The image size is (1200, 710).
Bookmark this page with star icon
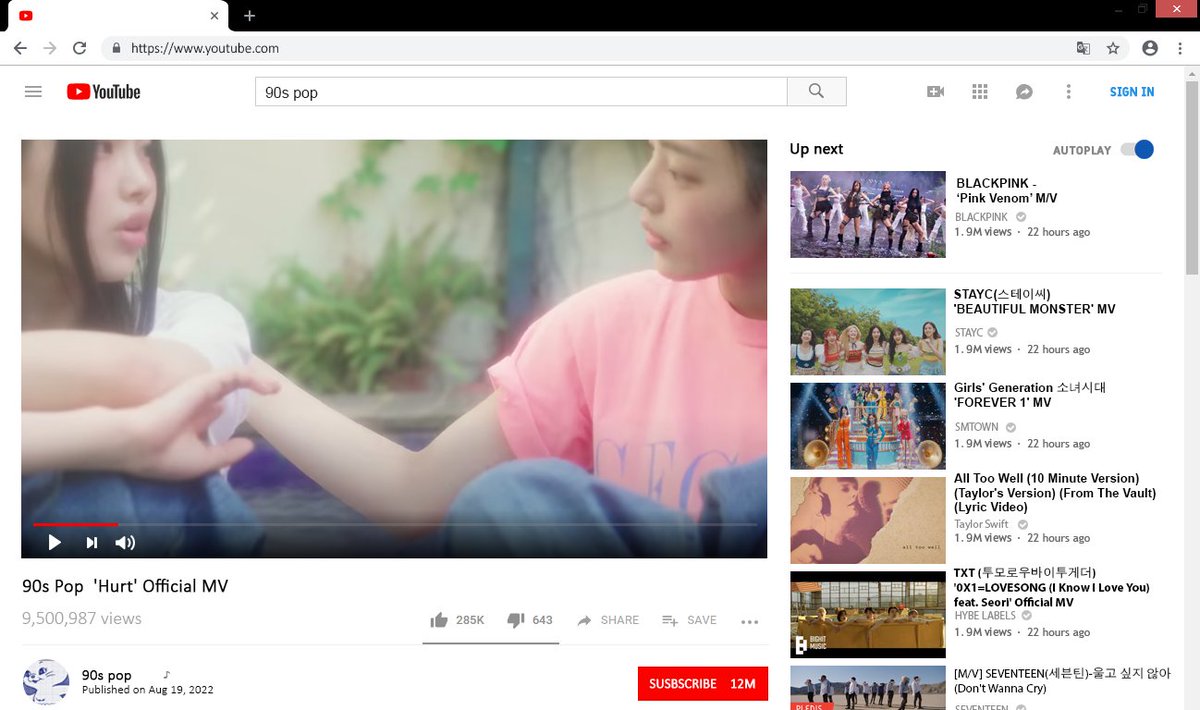coord(1113,48)
